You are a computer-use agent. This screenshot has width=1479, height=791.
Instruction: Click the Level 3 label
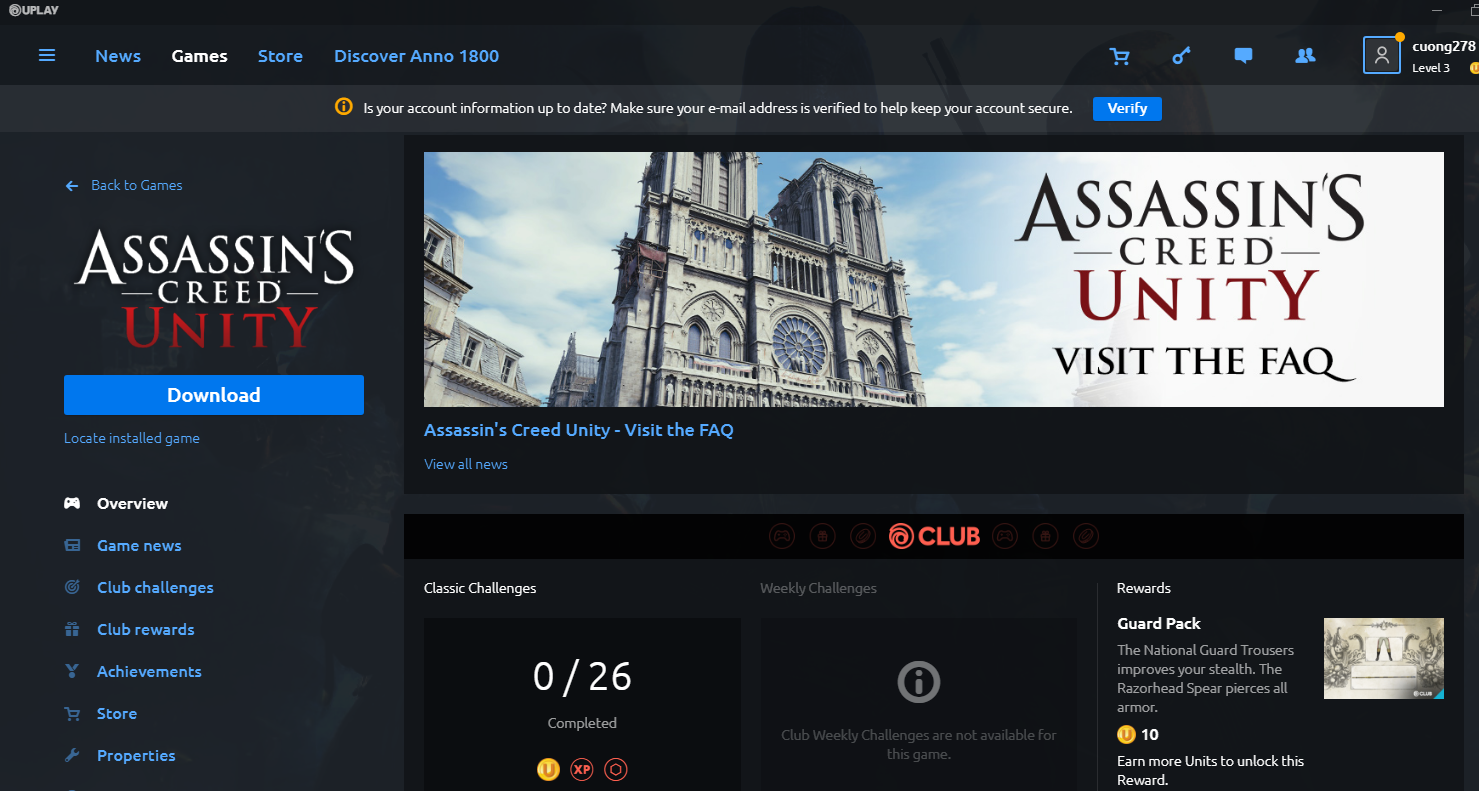click(1431, 68)
